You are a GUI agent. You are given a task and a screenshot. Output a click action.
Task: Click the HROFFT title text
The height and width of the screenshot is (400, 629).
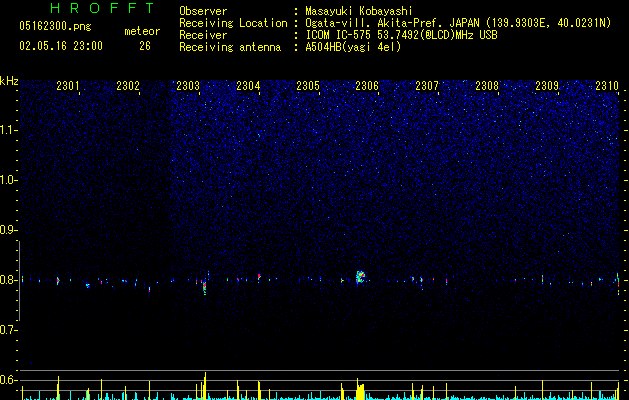[x=103, y=8]
